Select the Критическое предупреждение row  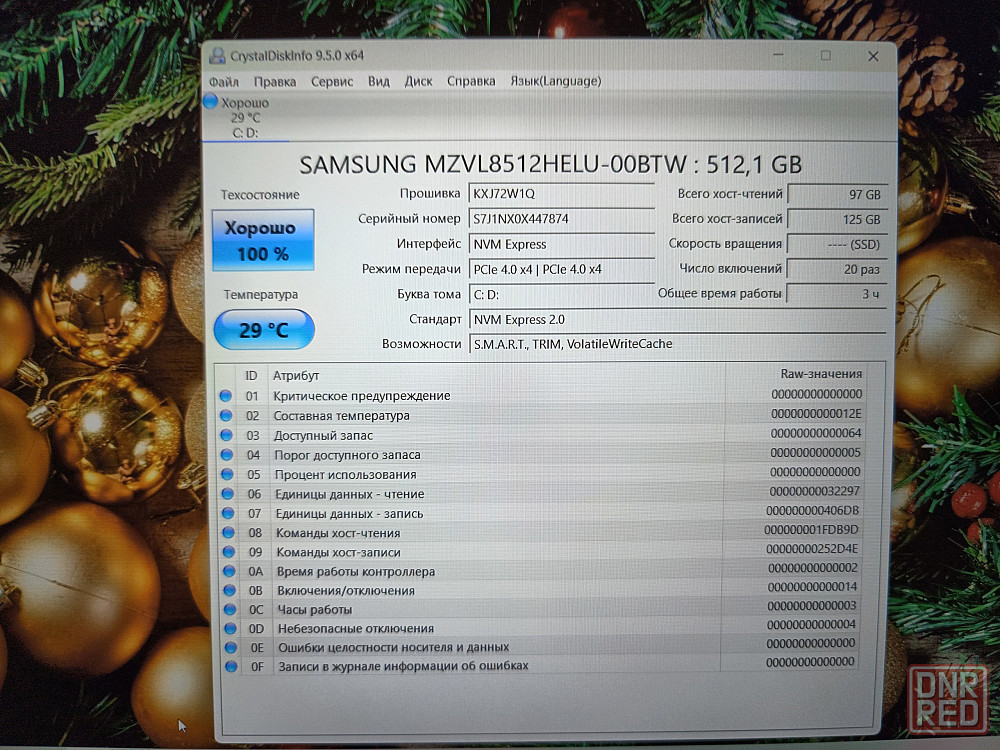click(x=541, y=395)
